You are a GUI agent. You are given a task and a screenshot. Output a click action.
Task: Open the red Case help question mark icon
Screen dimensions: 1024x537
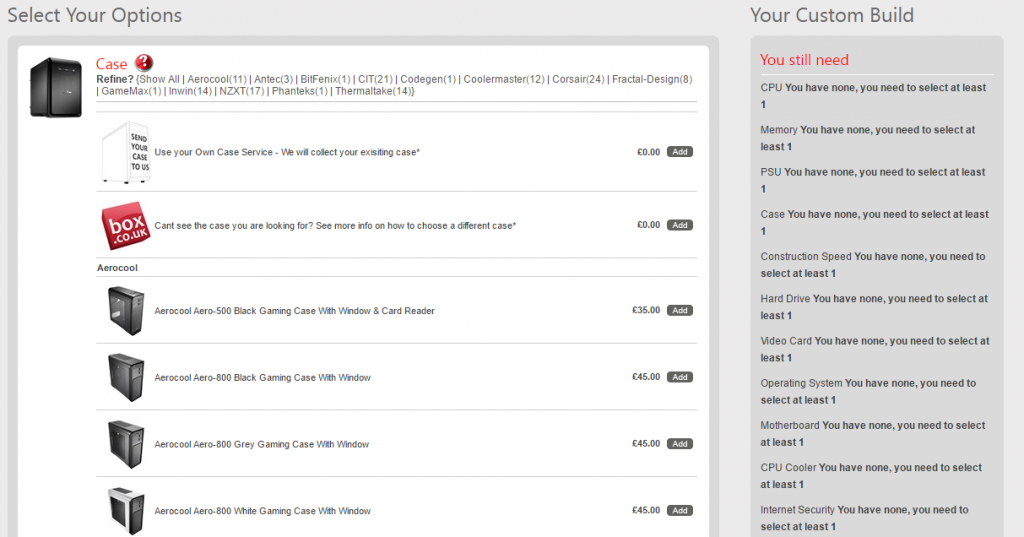click(x=144, y=63)
